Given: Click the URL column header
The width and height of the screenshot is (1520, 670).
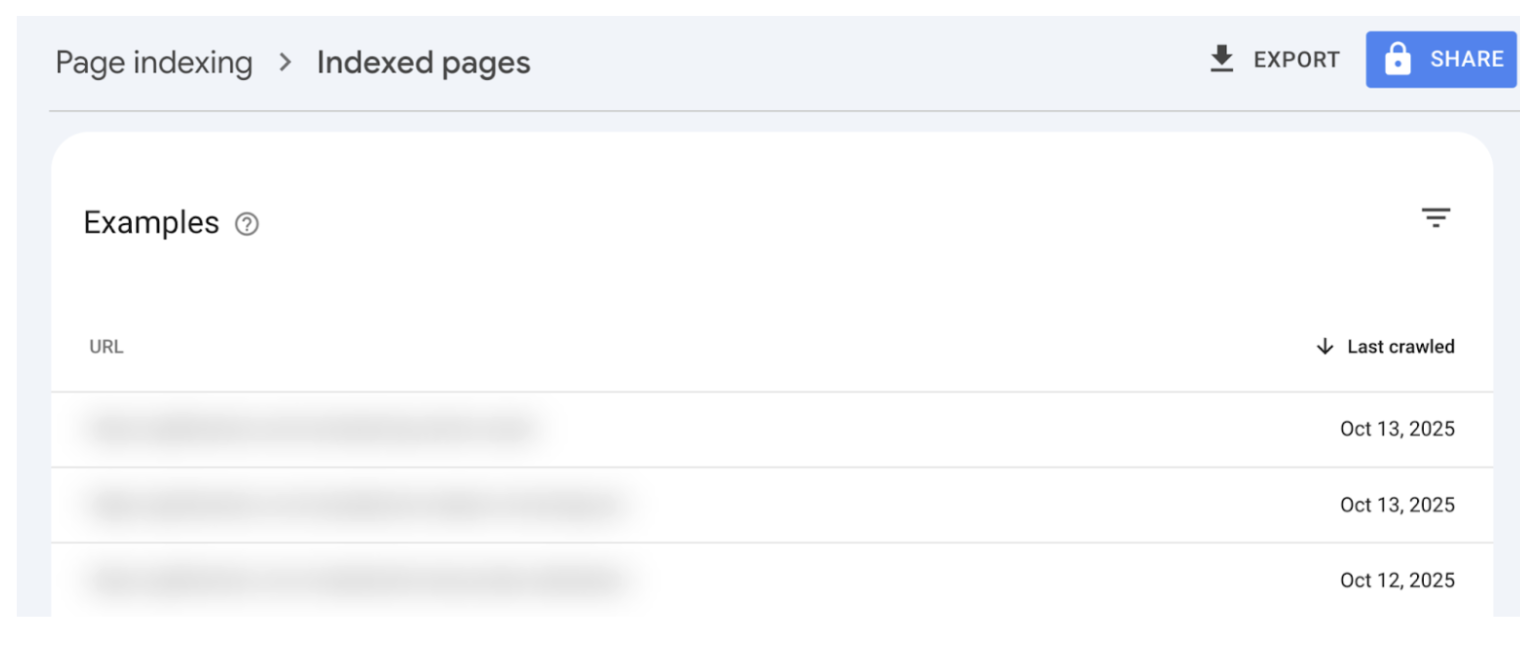Looking at the screenshot, I should (106, 346).
